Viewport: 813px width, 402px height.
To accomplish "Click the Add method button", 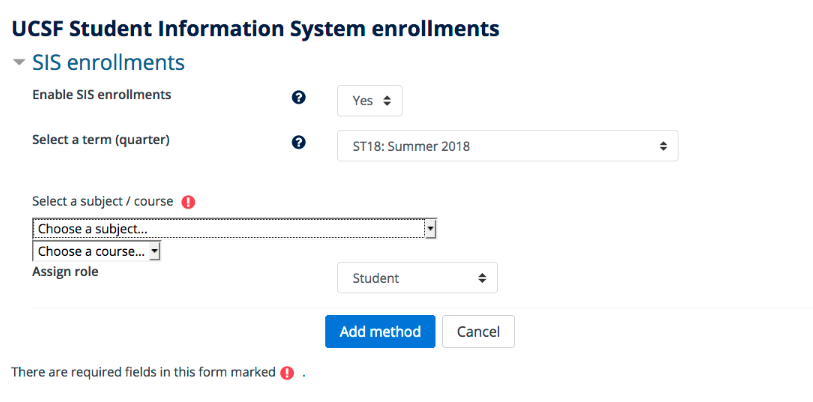I will coord(380,331).
